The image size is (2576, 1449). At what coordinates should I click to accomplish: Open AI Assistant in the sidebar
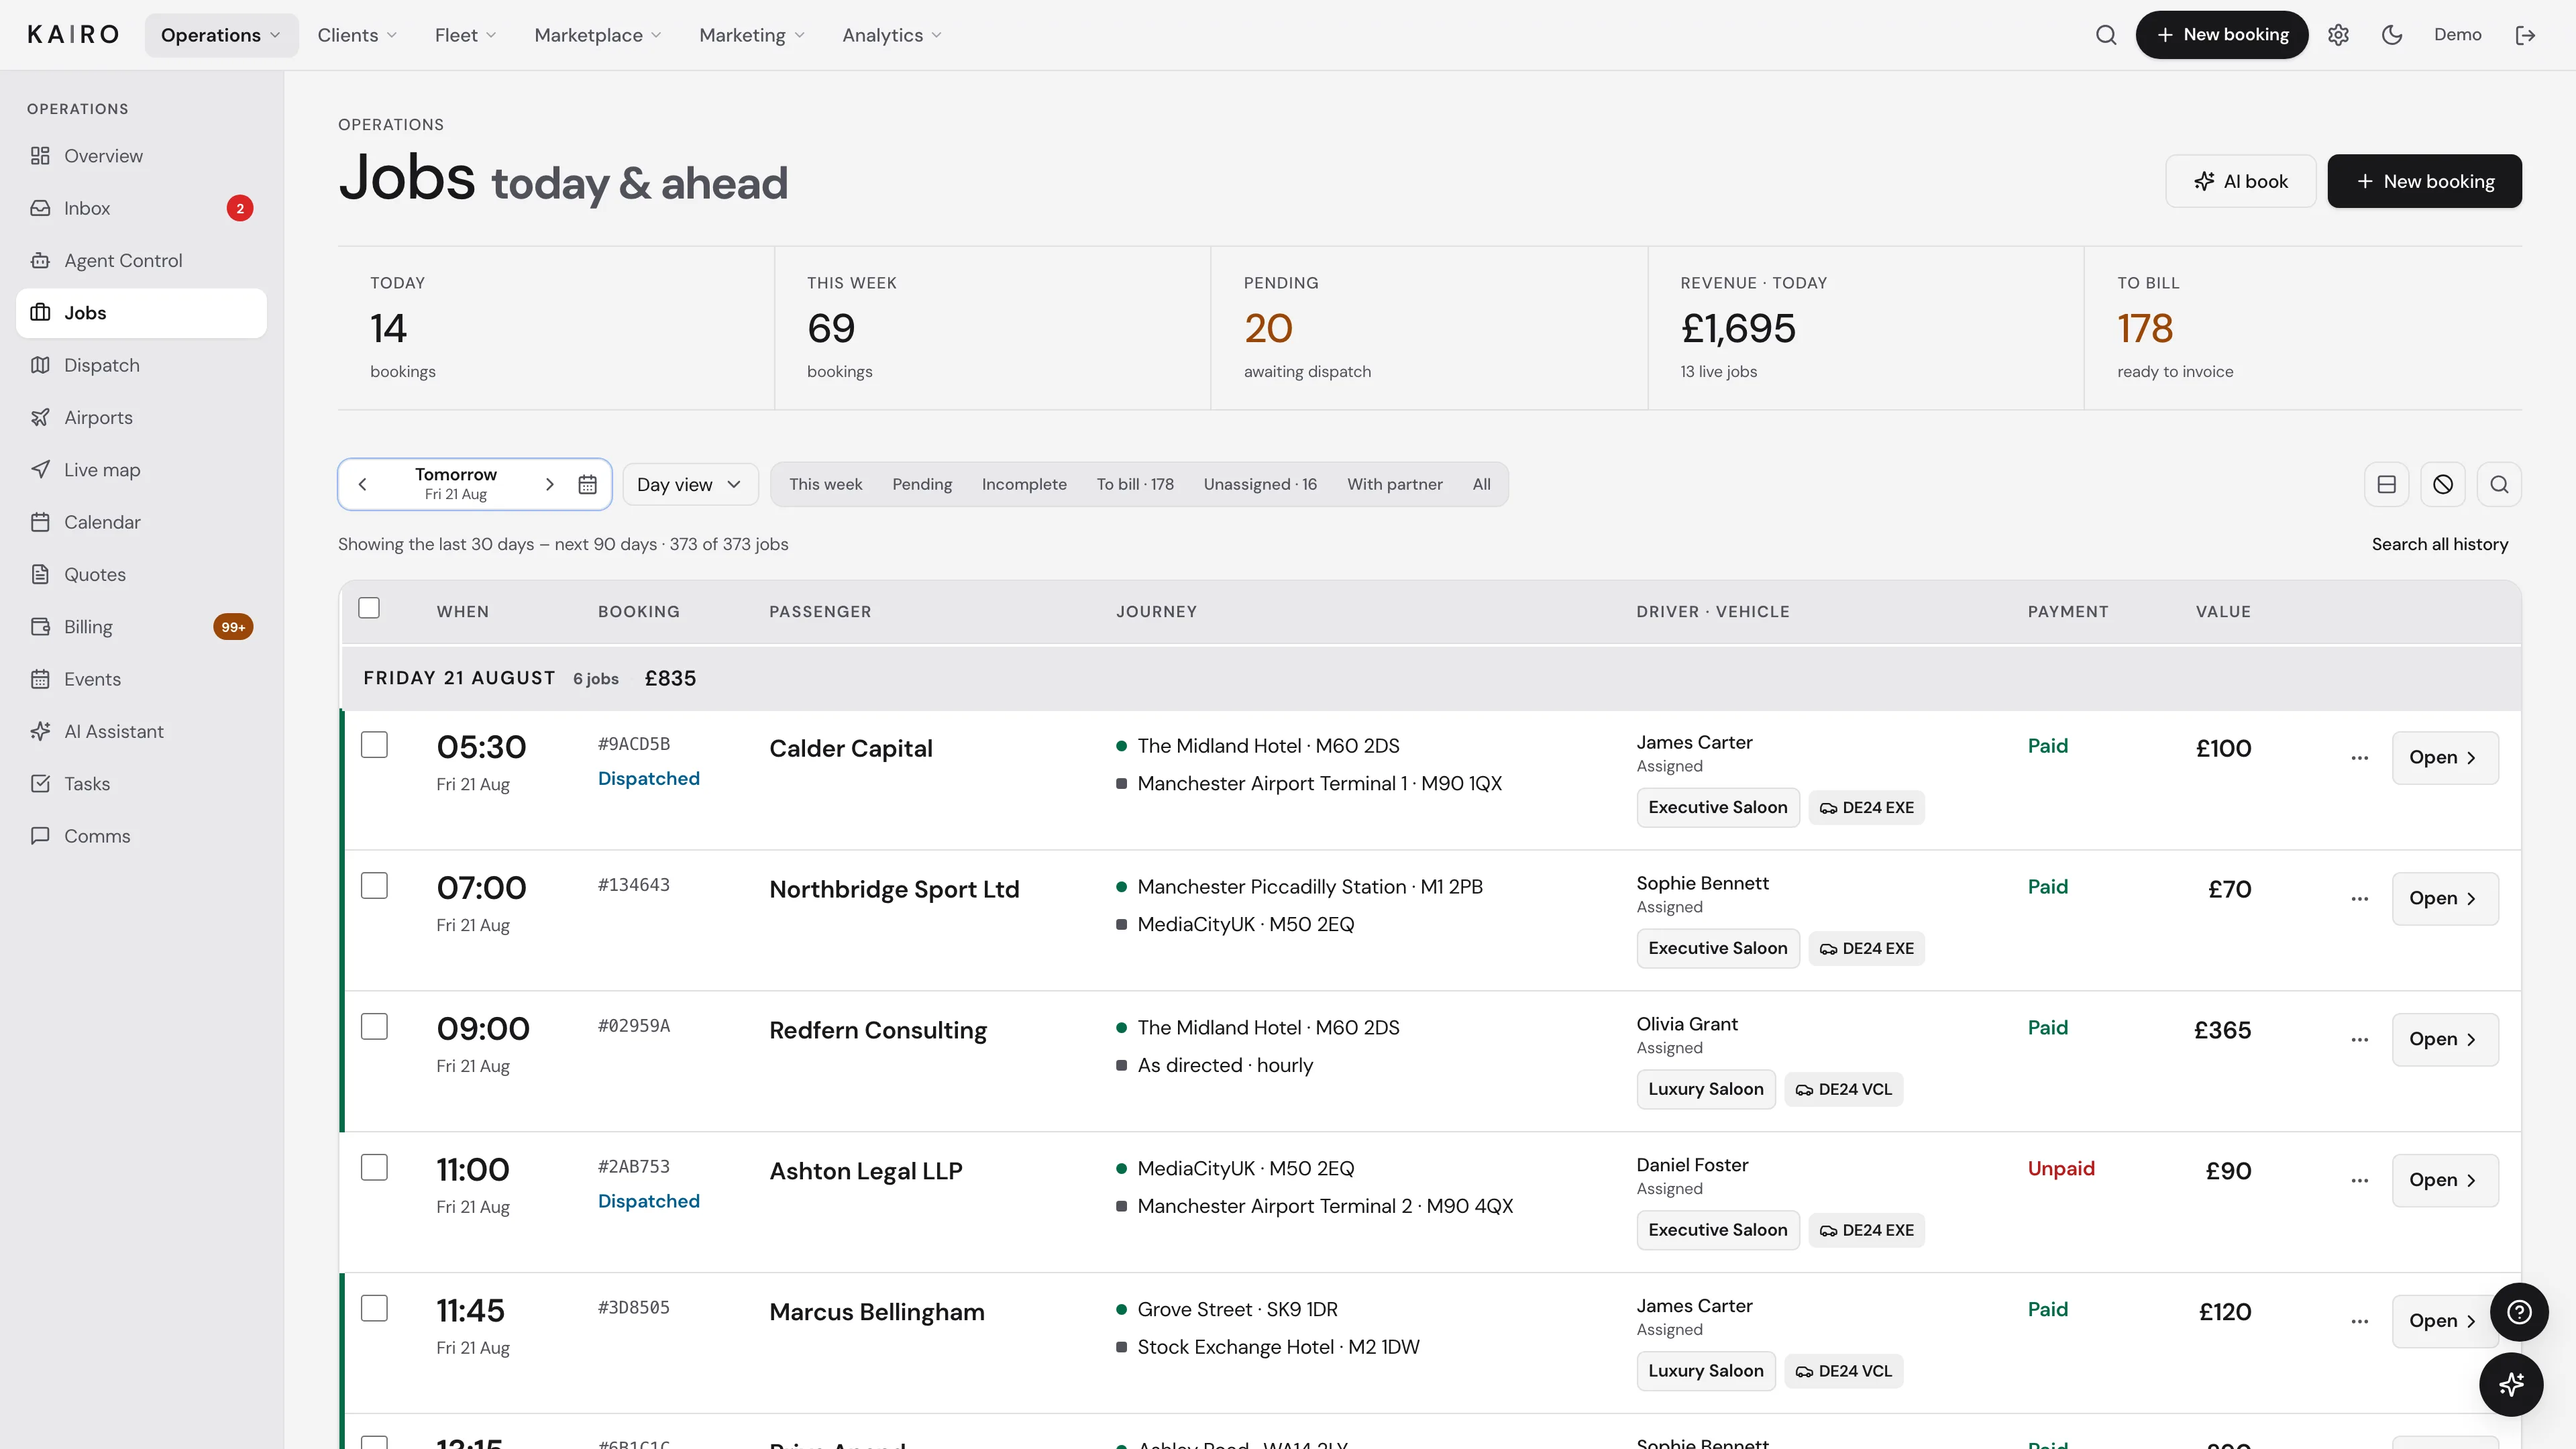pyautogui.click(x=141, y=732)
